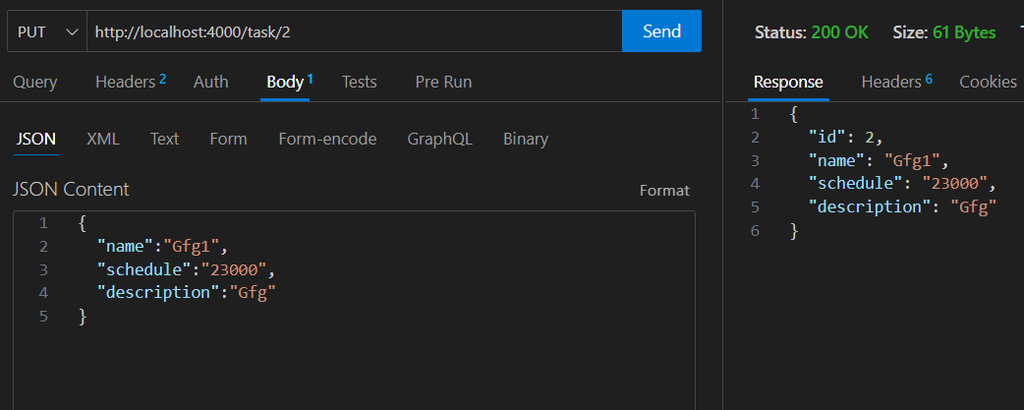This screenshot has width=1024, height=410.
Task: Select Binary body type
Action: click(525, 139)
